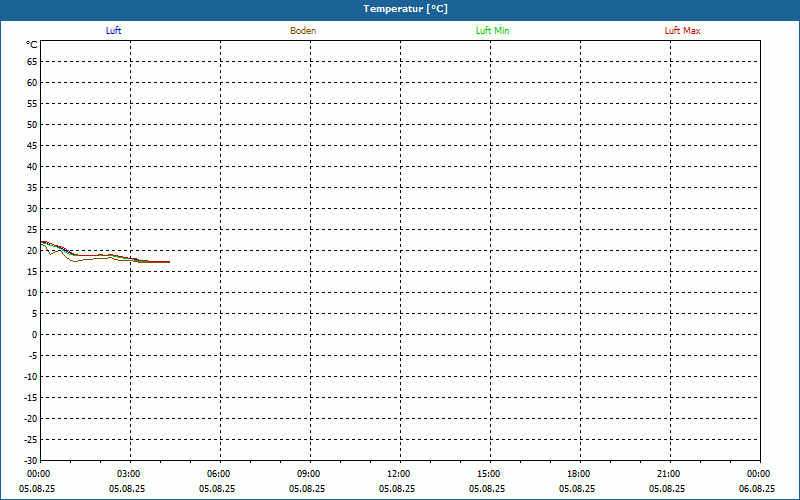The height and width of the screenshot is (500, 800).
Task: Click the -30 value on the temperature axis
Action: coord(31,460)
